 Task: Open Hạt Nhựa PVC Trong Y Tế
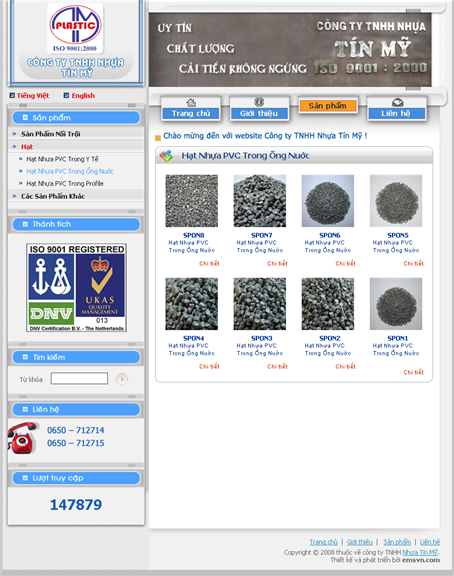[62, 159]
